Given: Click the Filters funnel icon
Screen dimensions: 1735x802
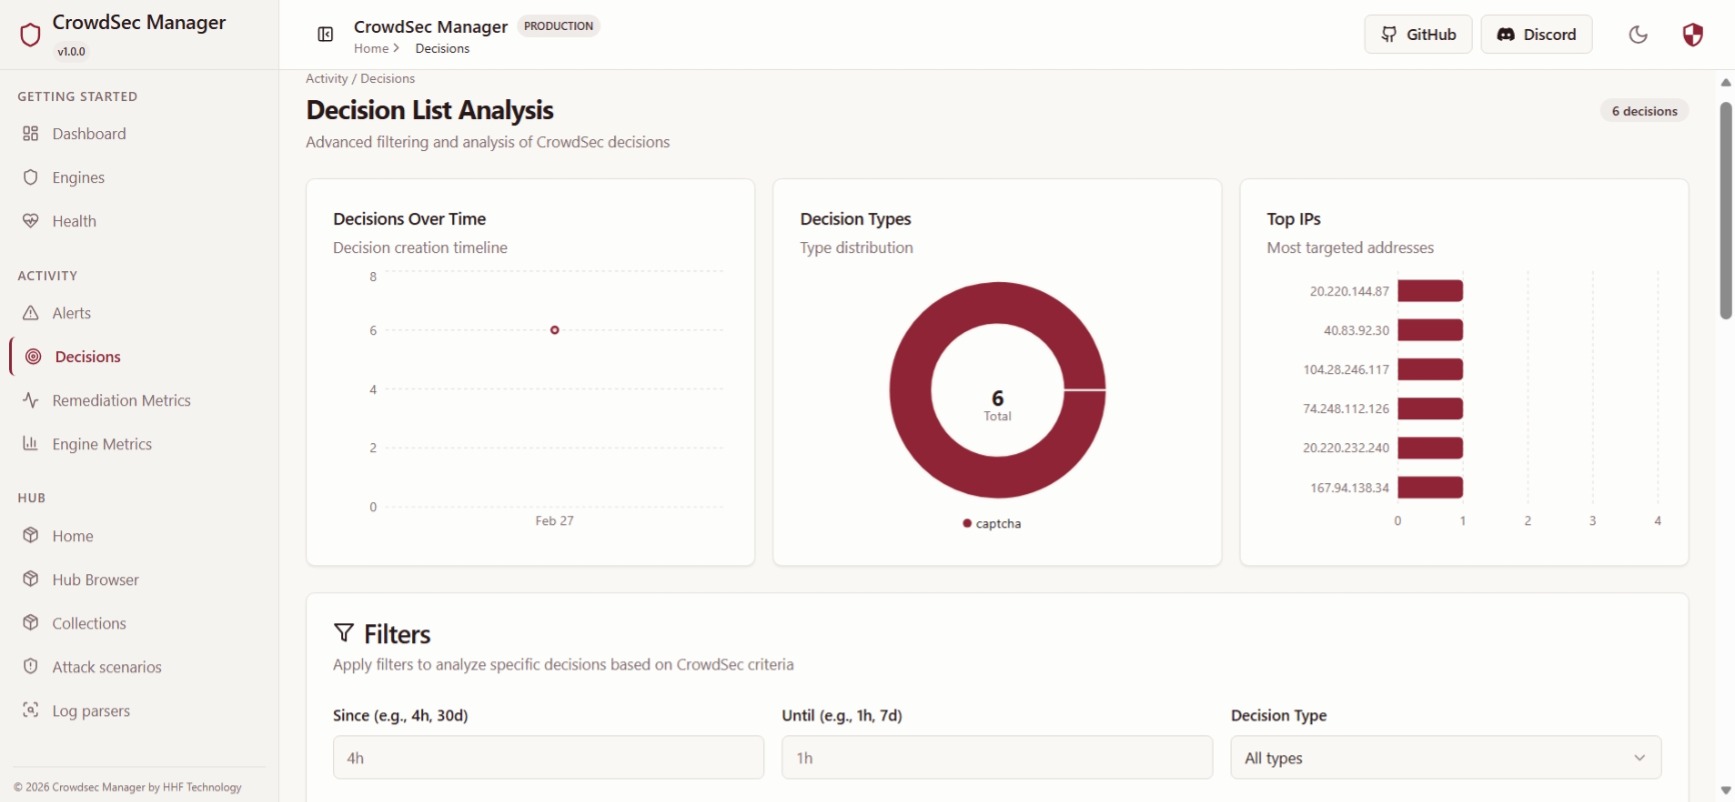Looking at the screenshot, I should [344, 633].
